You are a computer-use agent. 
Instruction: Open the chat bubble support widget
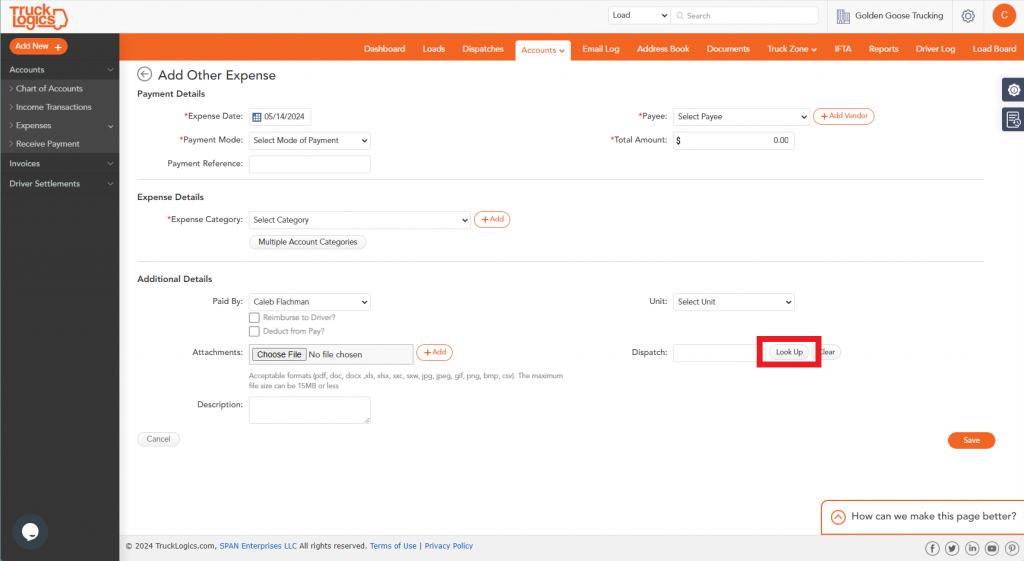coord(30,532)
